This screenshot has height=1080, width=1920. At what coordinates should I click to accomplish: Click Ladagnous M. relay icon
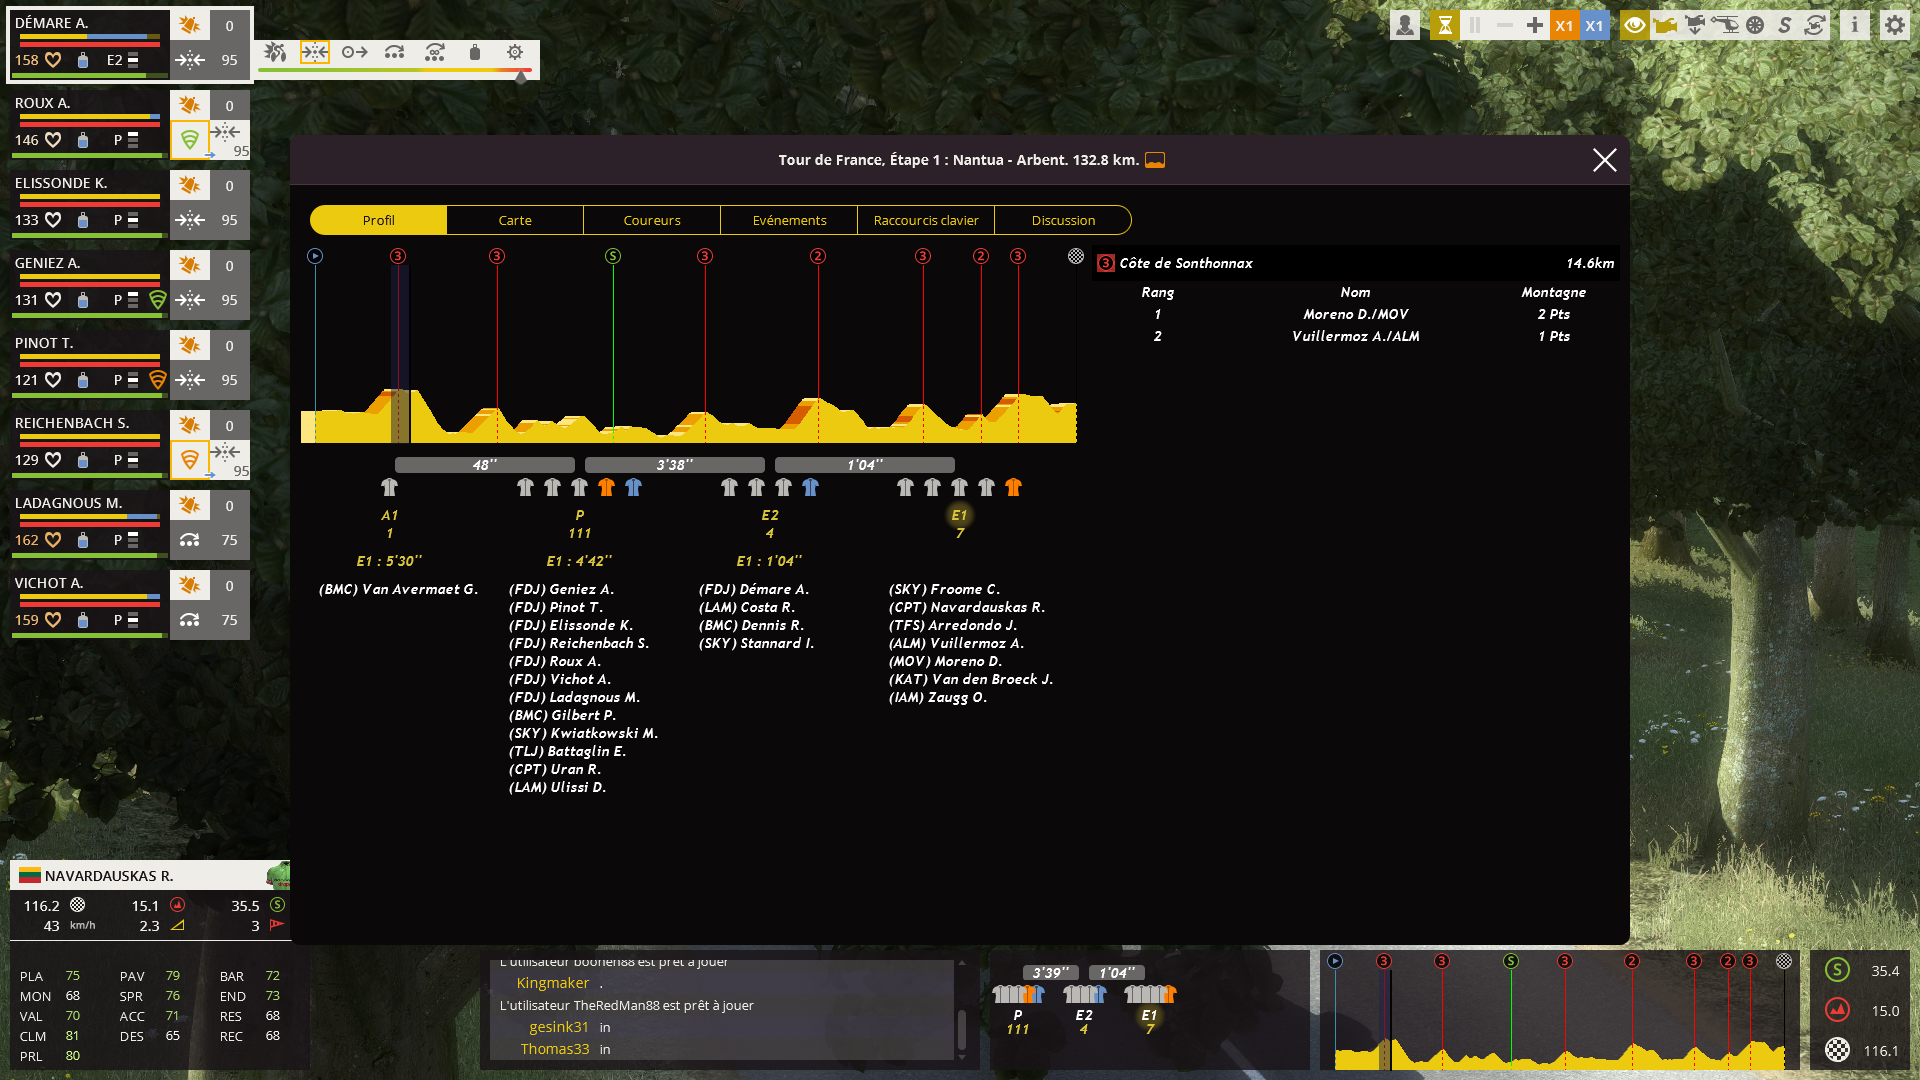pos(190,540)
